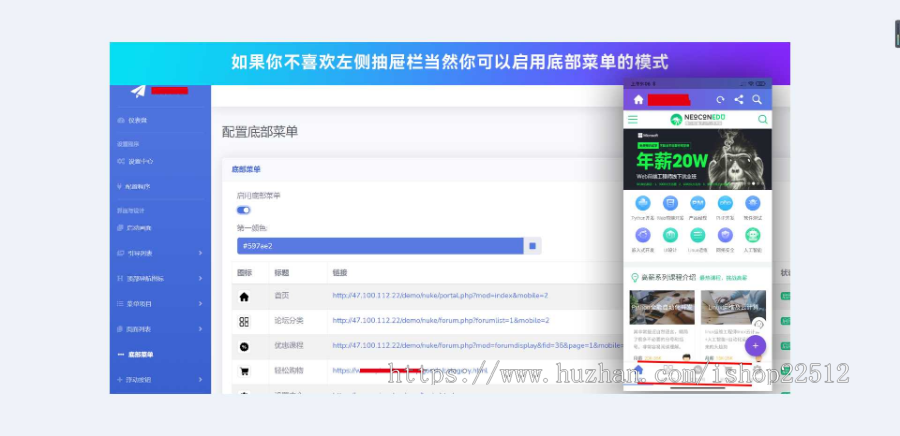Expand 页面列表 sidebar chevron
The height and width of the screenshot is (436, 900).
(200, 329)
